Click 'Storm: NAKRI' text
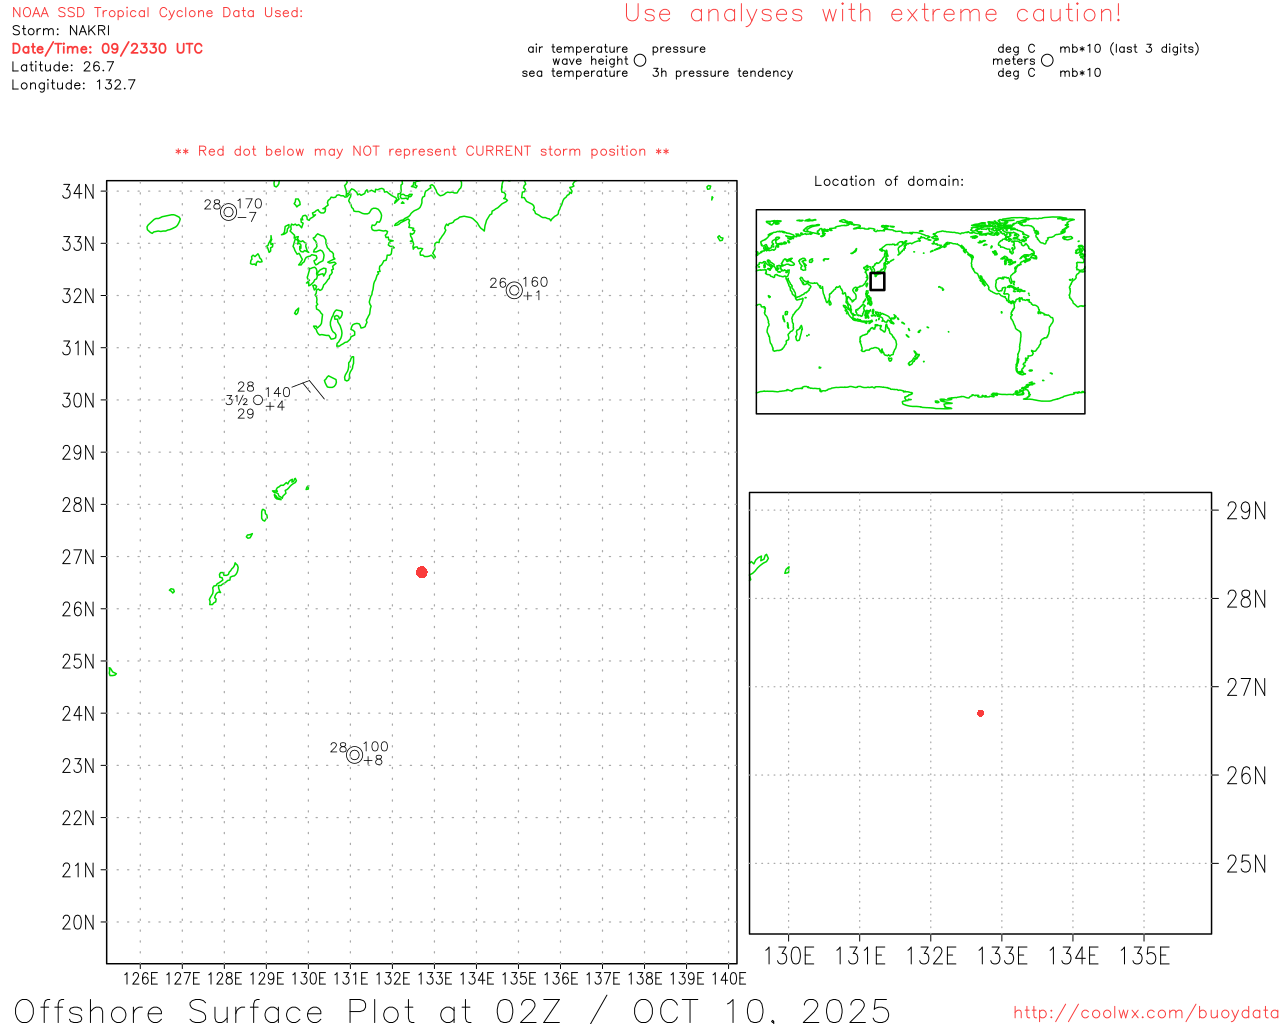Viewport: 1280px width, 1024px height. [x=61, y=30]
